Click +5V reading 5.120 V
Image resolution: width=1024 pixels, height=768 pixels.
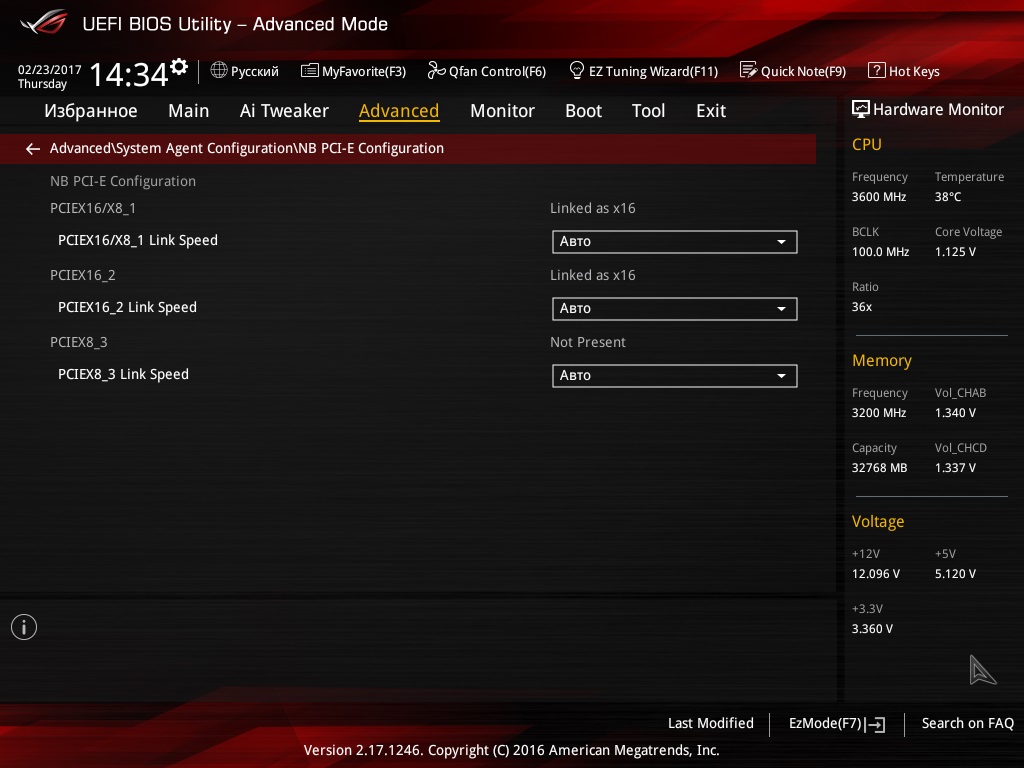pos(955,574)
